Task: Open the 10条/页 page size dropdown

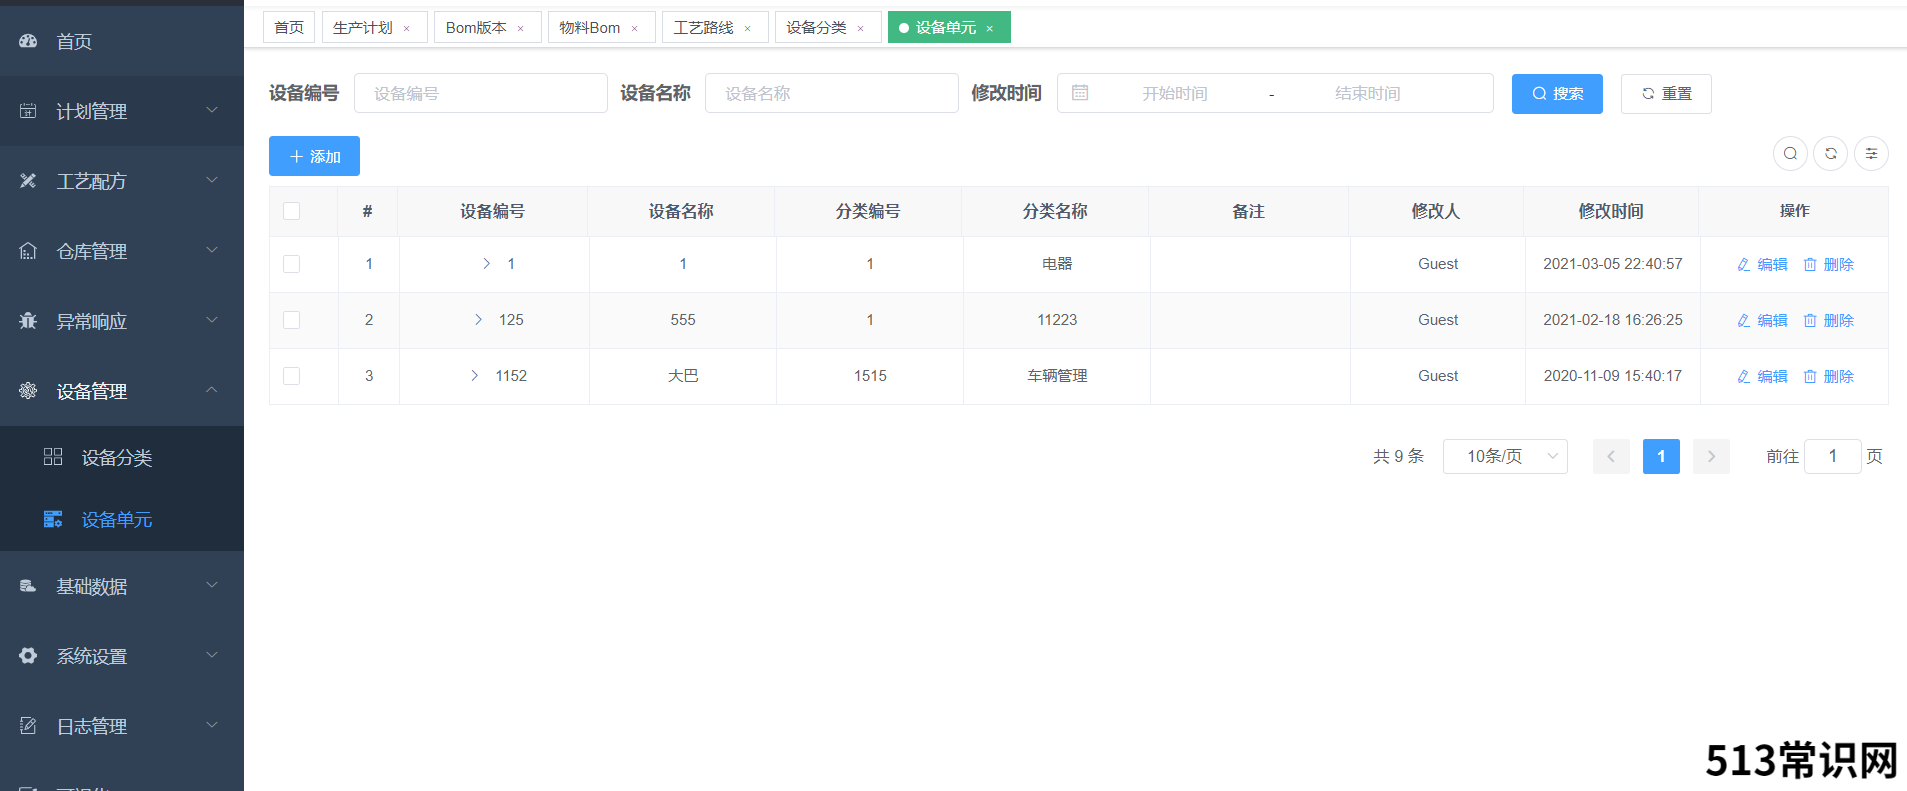Action: (1505, 456)
